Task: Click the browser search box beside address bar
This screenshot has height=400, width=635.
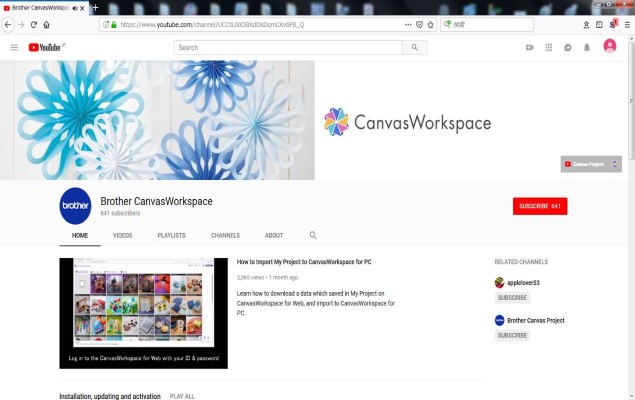Action: pyautogui.click(x=487, y=25)
